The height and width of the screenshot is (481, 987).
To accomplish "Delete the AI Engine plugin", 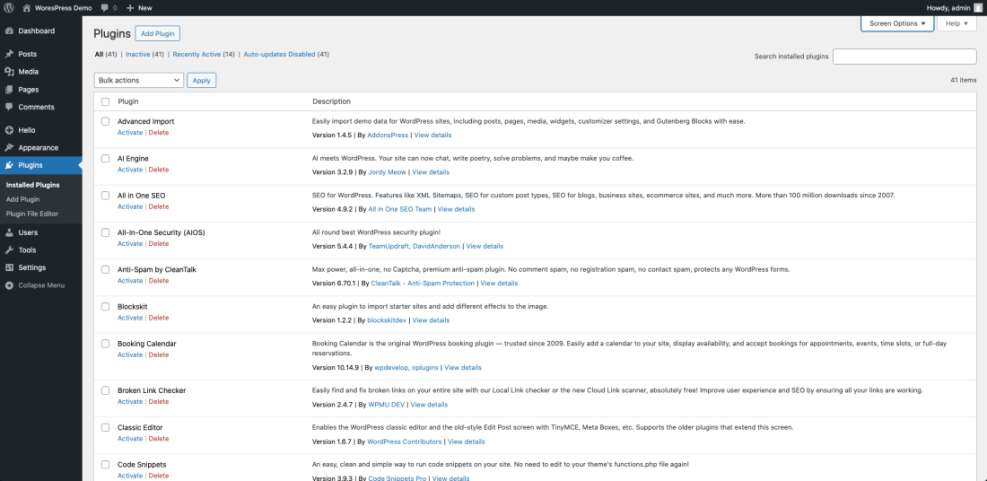I will (159, 170).
